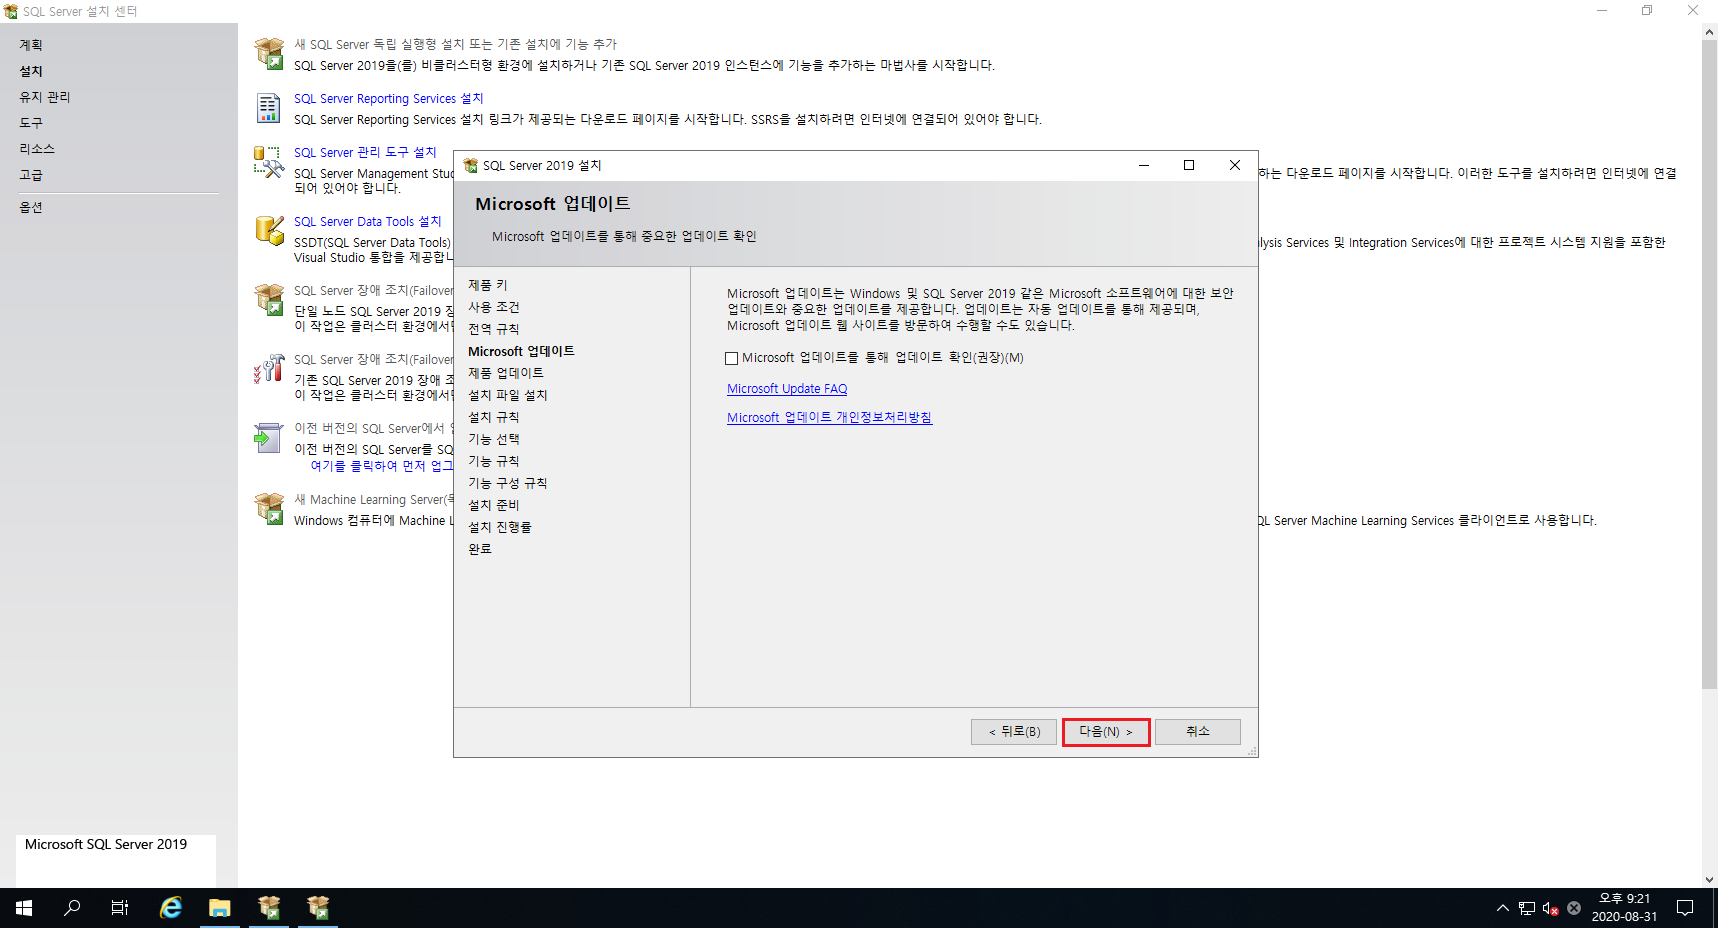The width and height of the screenshot is (1718, 928).
Task: Click the SQL Server Data Tools install icon
Action: 269,230
